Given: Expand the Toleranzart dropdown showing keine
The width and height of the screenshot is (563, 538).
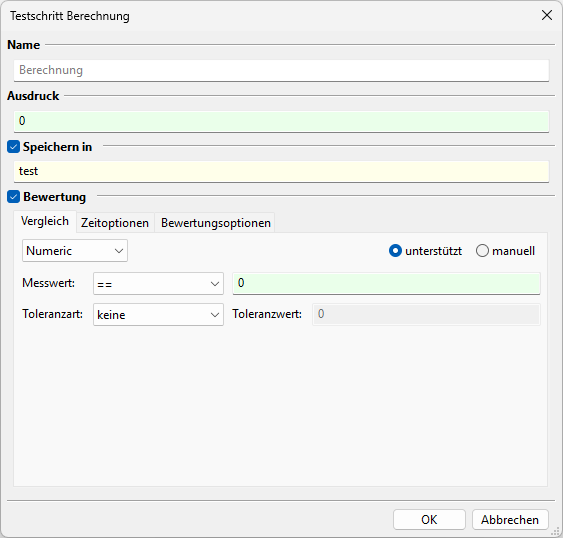Looking at the screenshot, I should pyautogui.click(x=158, y=315).
